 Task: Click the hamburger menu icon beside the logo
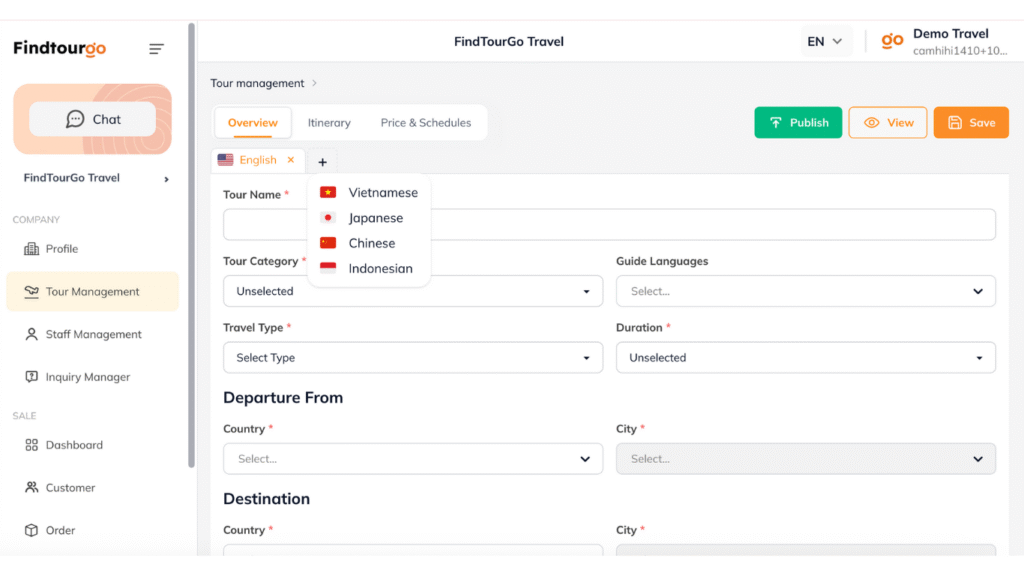pos(156,49)
